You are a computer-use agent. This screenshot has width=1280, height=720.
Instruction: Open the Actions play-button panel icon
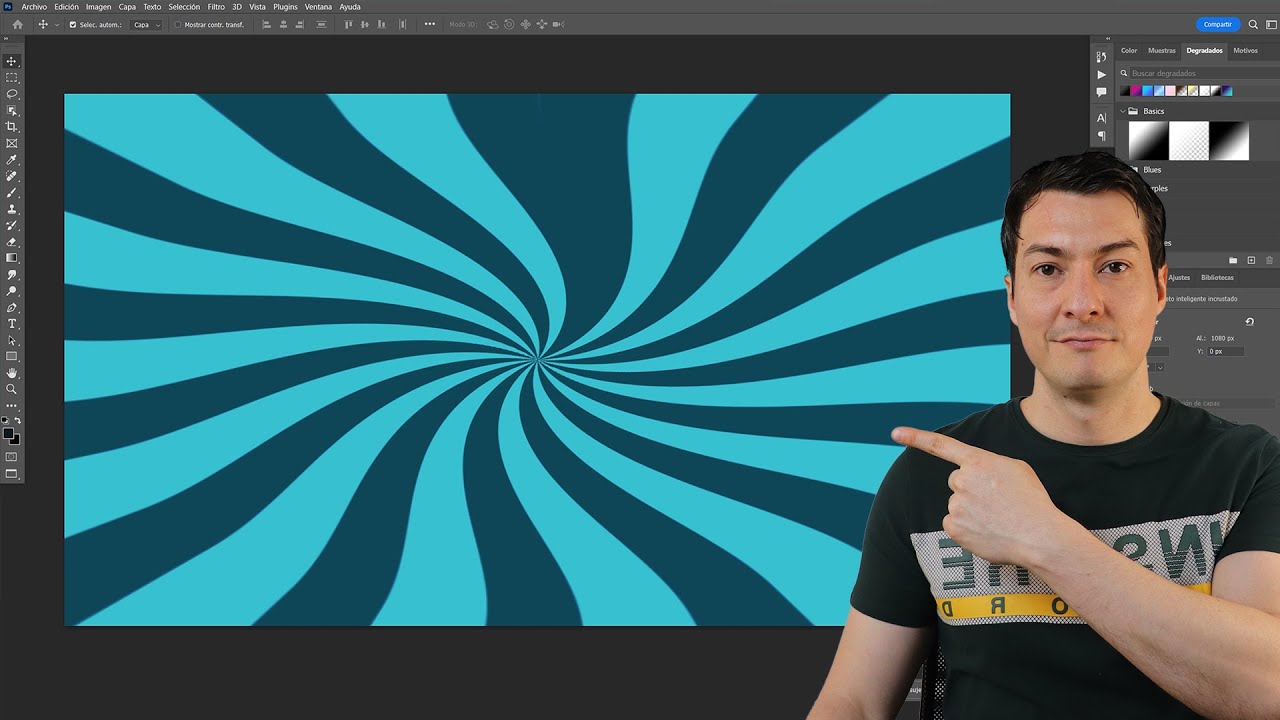click(x=1102, y=74)
